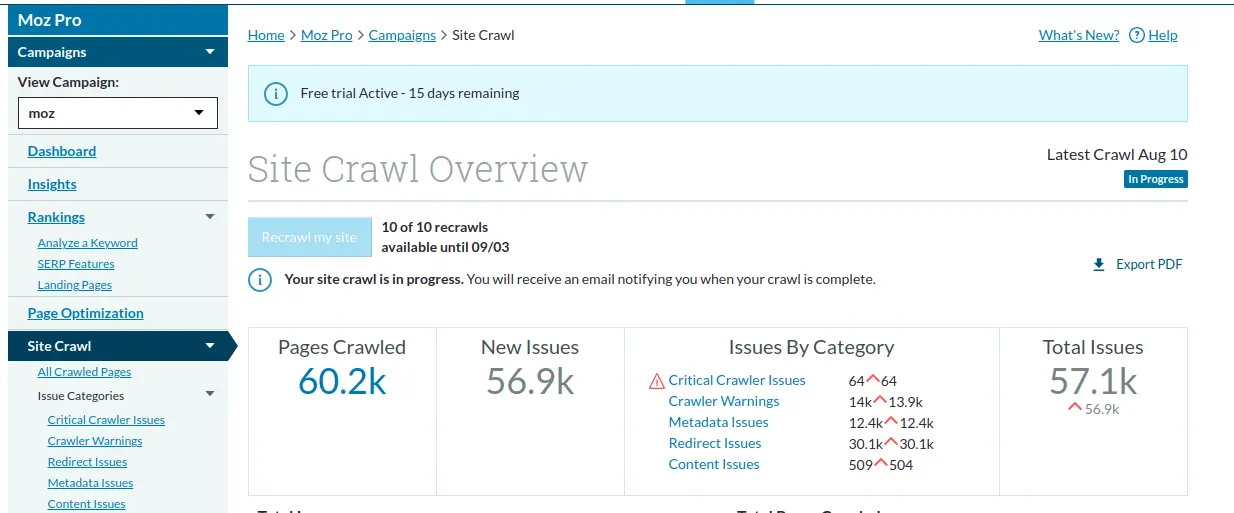Click the Export PDF link text
Viewport: 1234px width, 513px height.
[1149, 264]
